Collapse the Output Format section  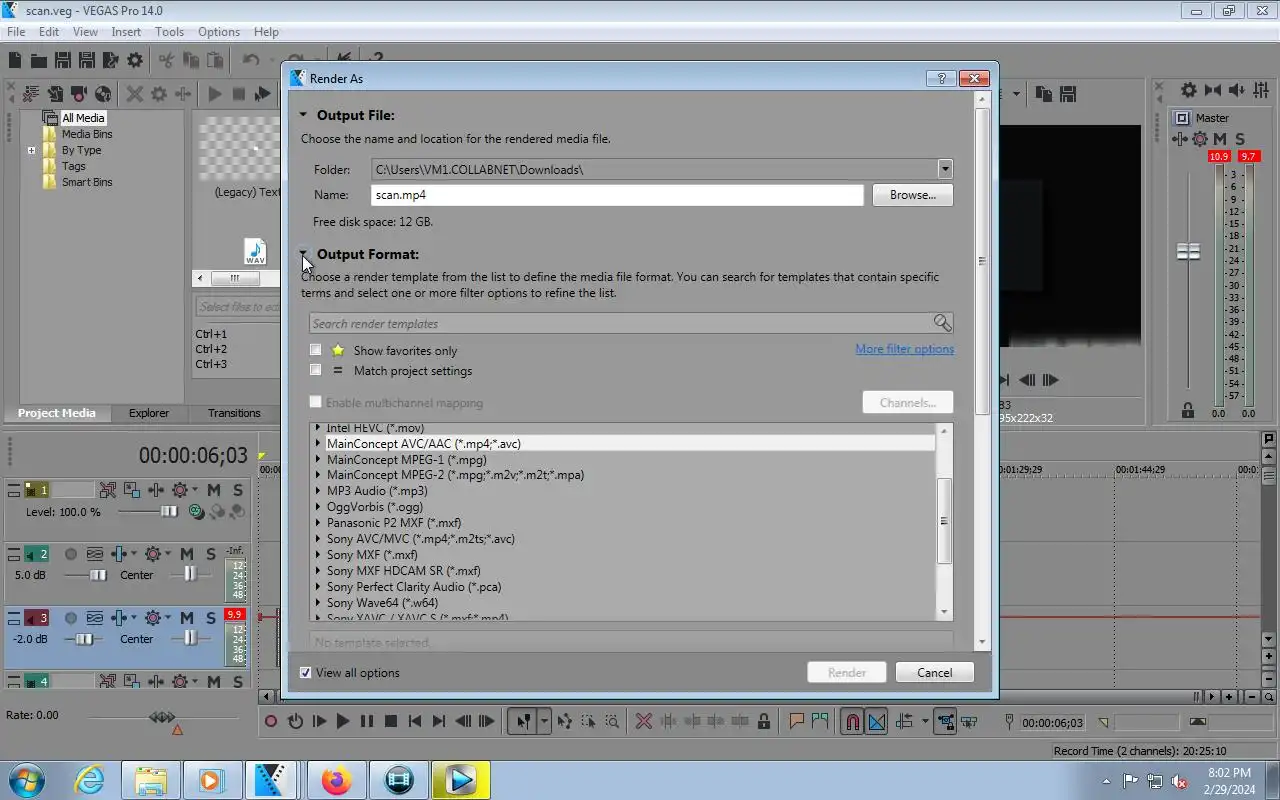coord(303,254)
